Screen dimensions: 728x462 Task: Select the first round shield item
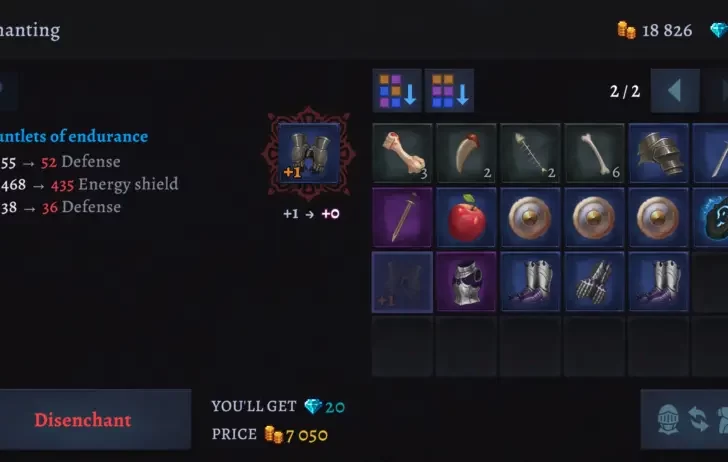click(x=530, y=217)
